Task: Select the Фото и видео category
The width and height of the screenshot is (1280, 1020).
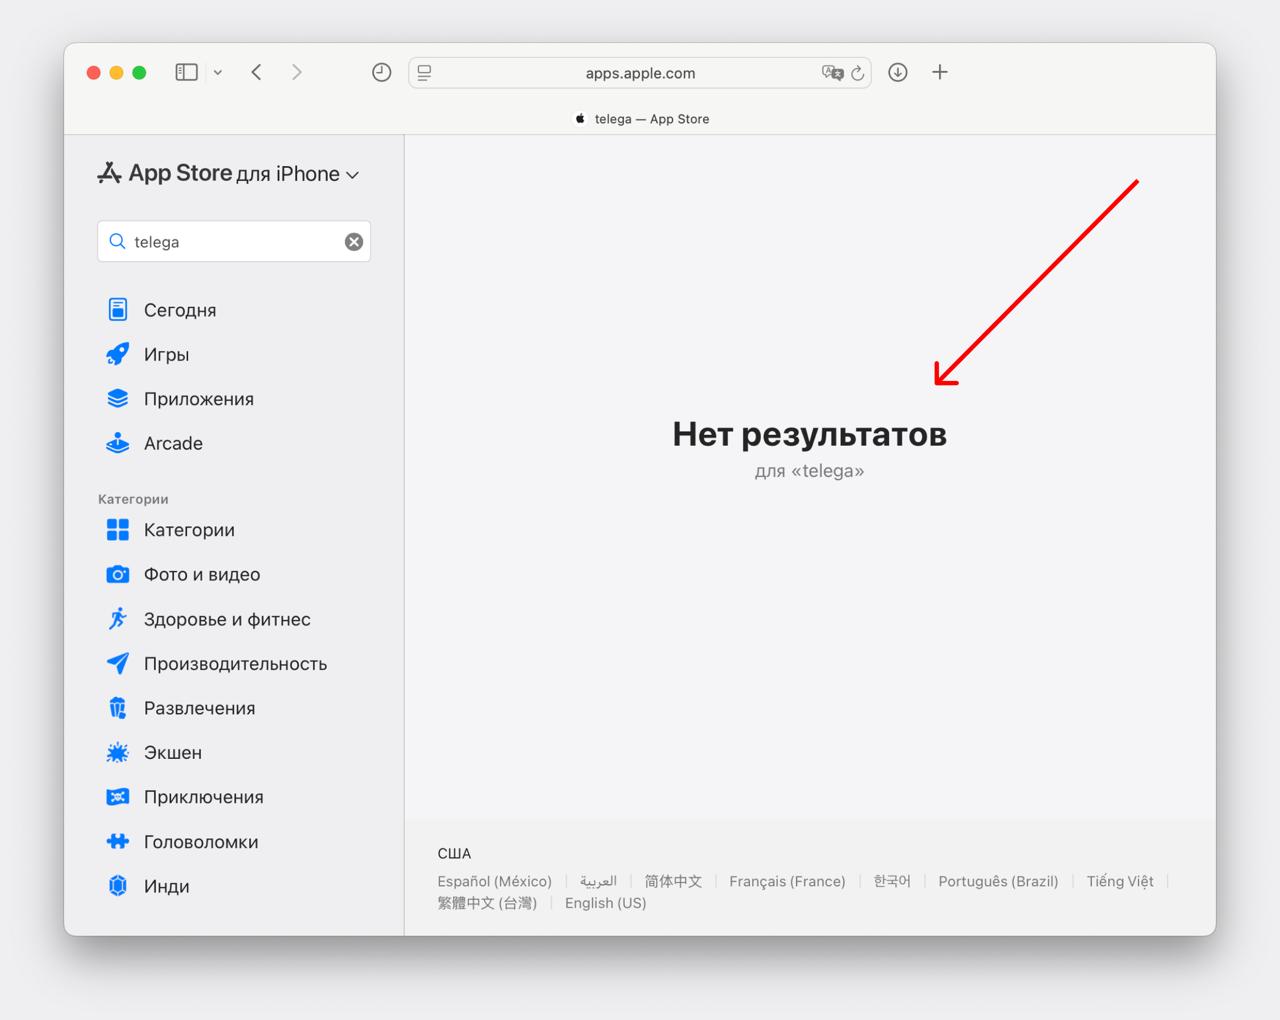Action: pyautogui.click(x=202, y=574)
